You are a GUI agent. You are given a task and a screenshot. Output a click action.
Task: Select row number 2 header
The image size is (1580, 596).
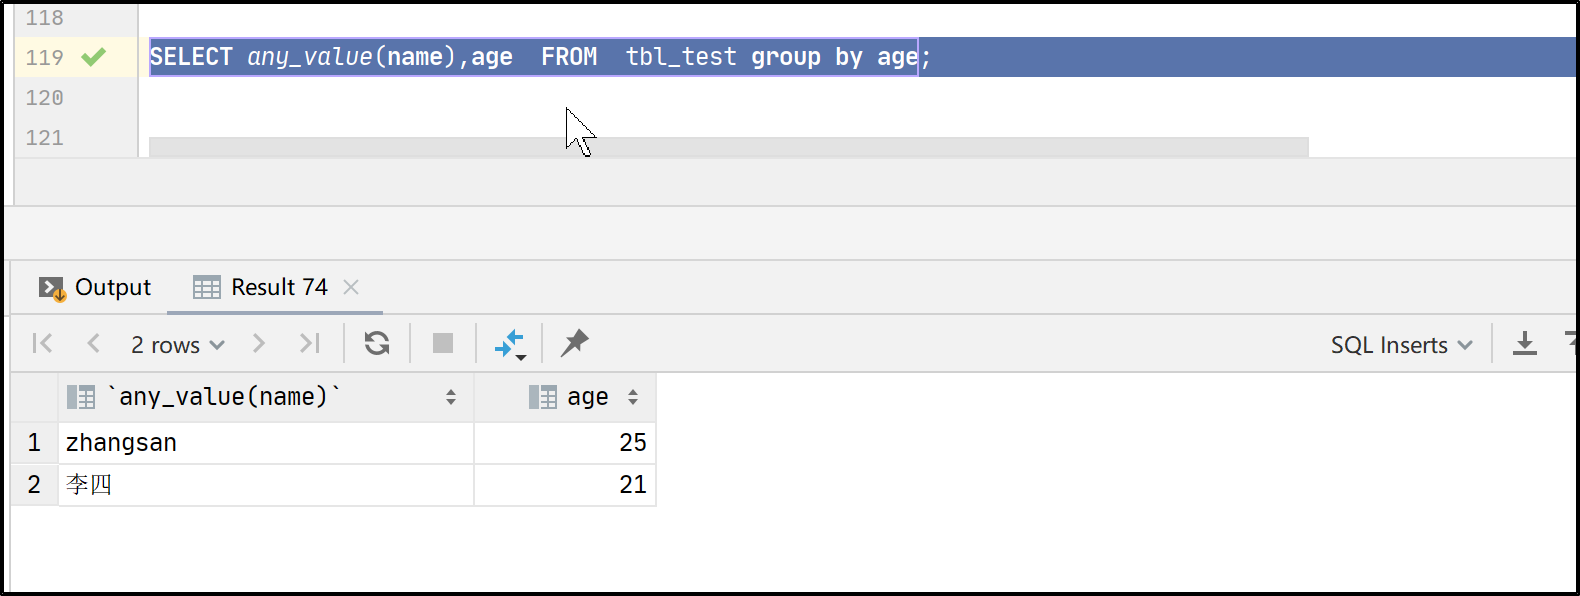click(x=34, y=485)
